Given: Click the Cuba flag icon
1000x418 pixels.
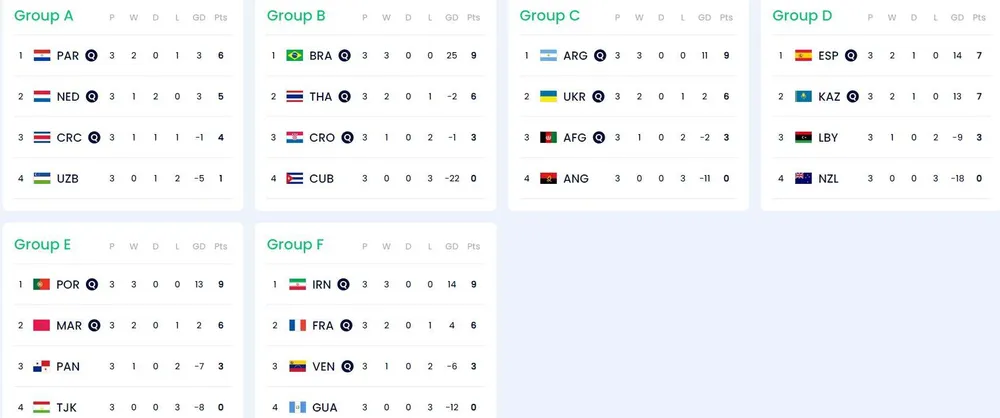Looking at the screenshot, I should tap(295, 179).
